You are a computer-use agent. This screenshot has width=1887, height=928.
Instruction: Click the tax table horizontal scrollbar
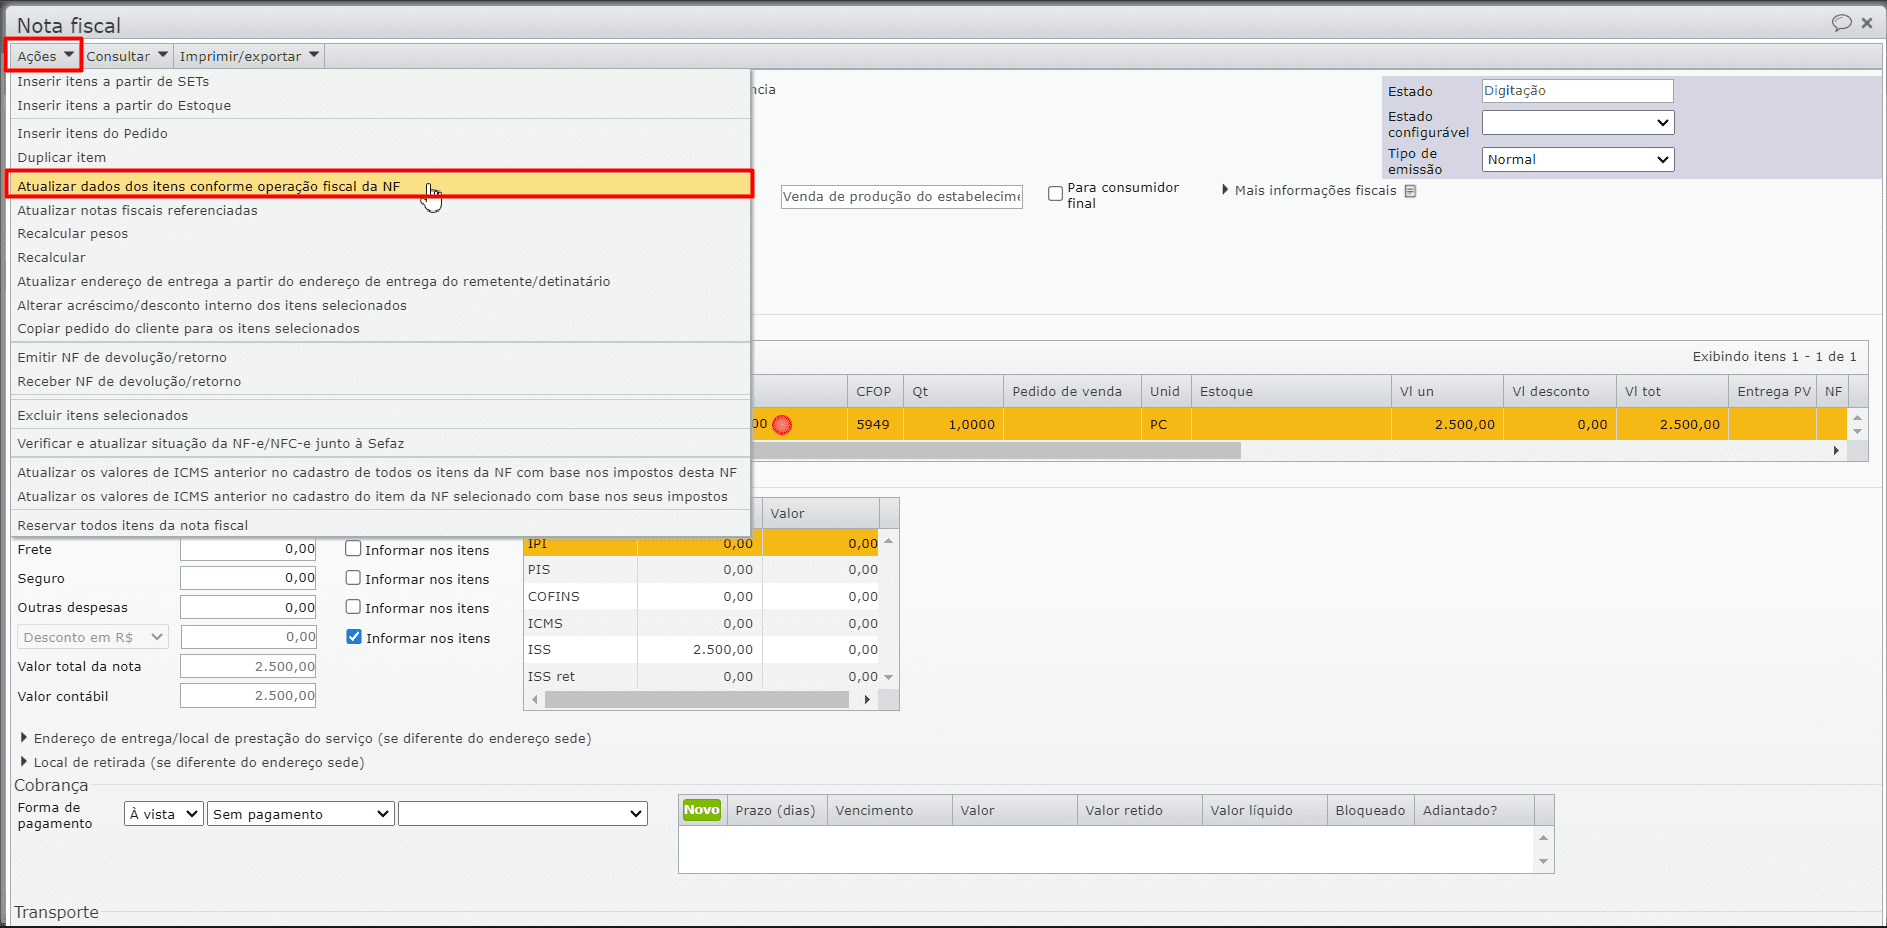point(696,700)
